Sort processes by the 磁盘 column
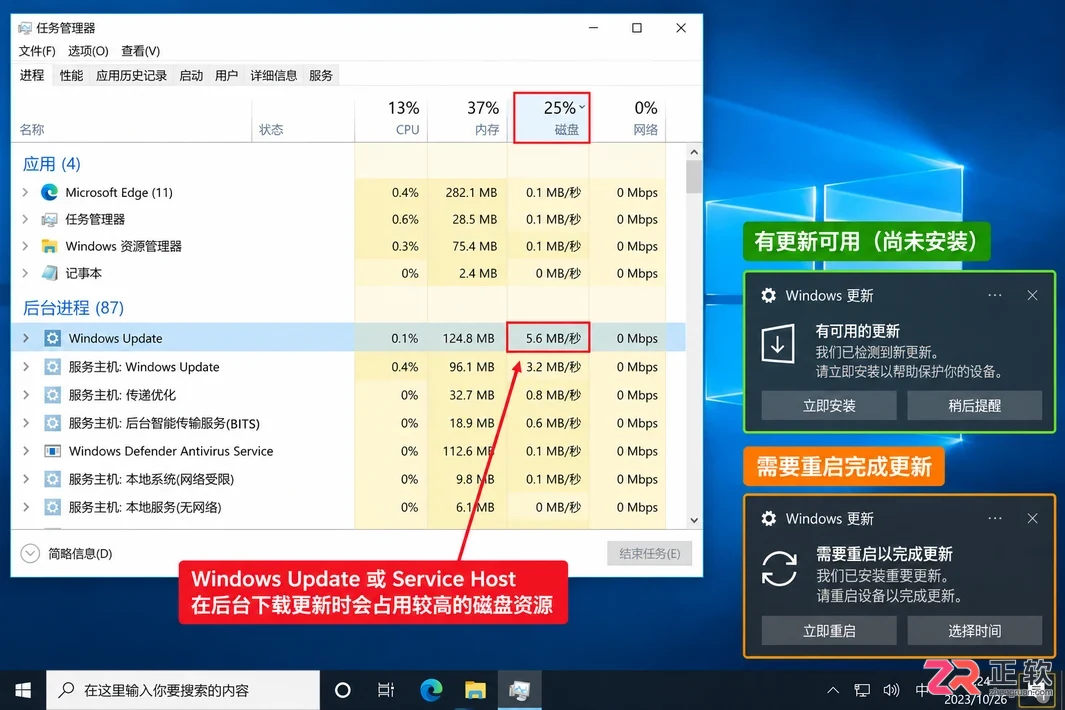 pos(552,118)
